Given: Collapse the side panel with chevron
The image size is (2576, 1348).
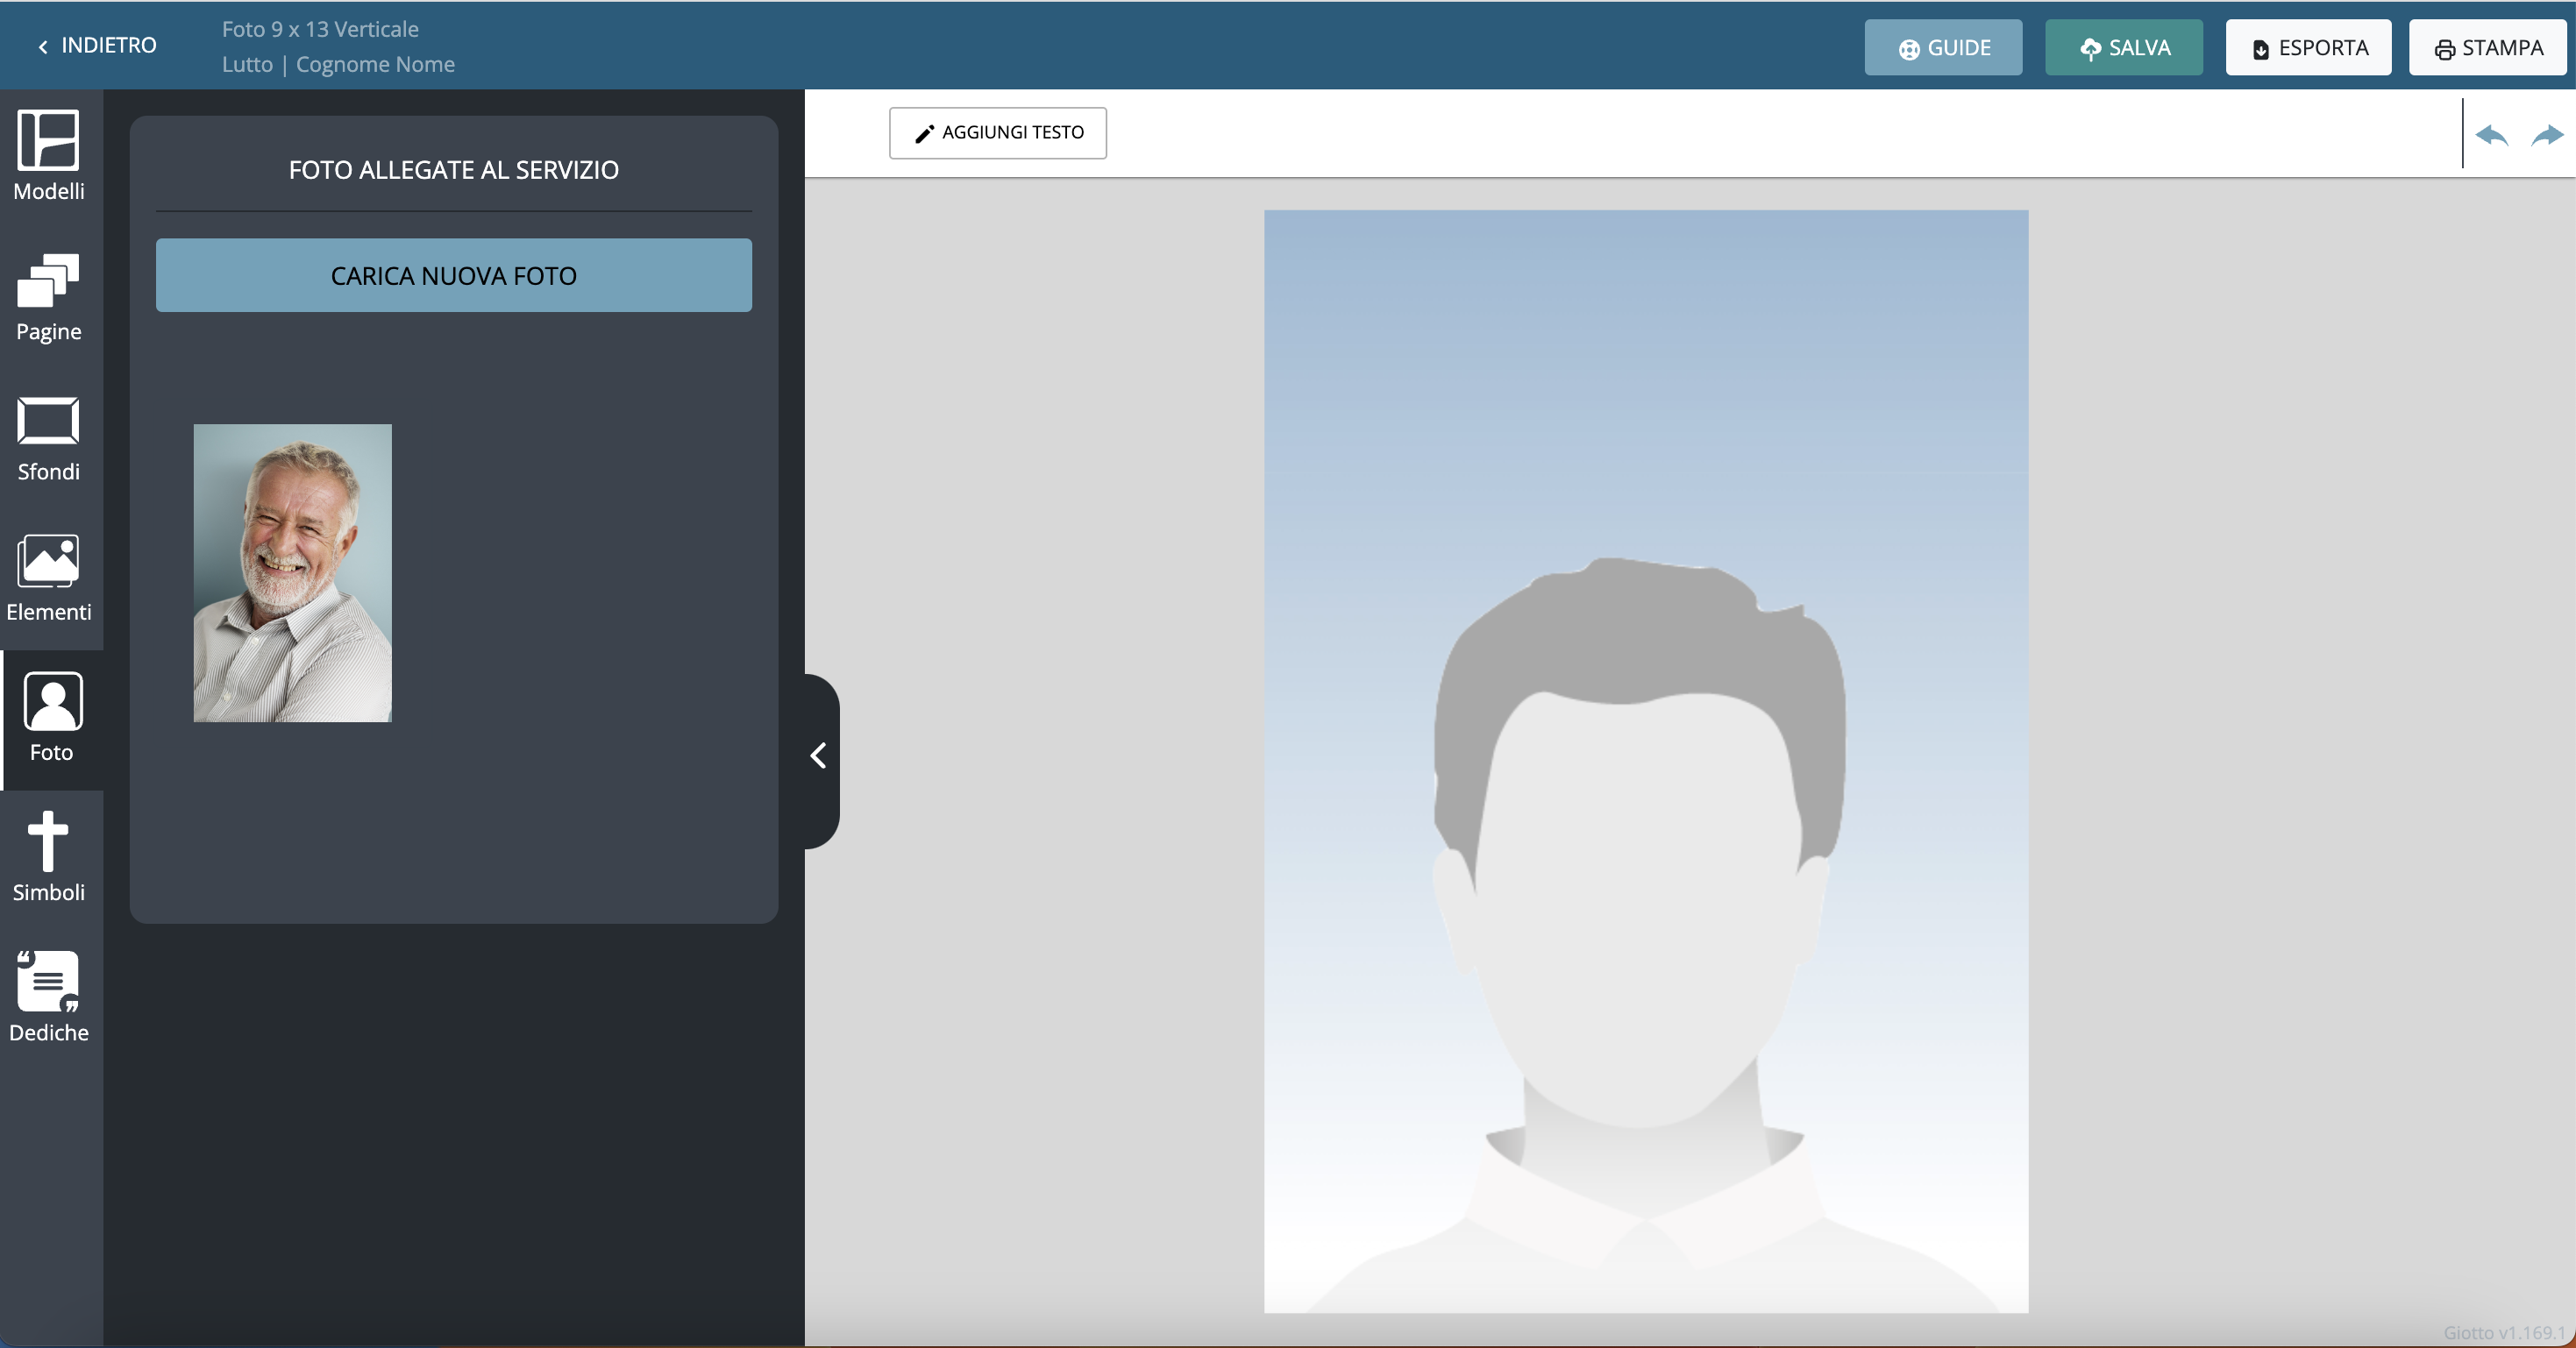Looking at the screenshot, I should 819,756.
